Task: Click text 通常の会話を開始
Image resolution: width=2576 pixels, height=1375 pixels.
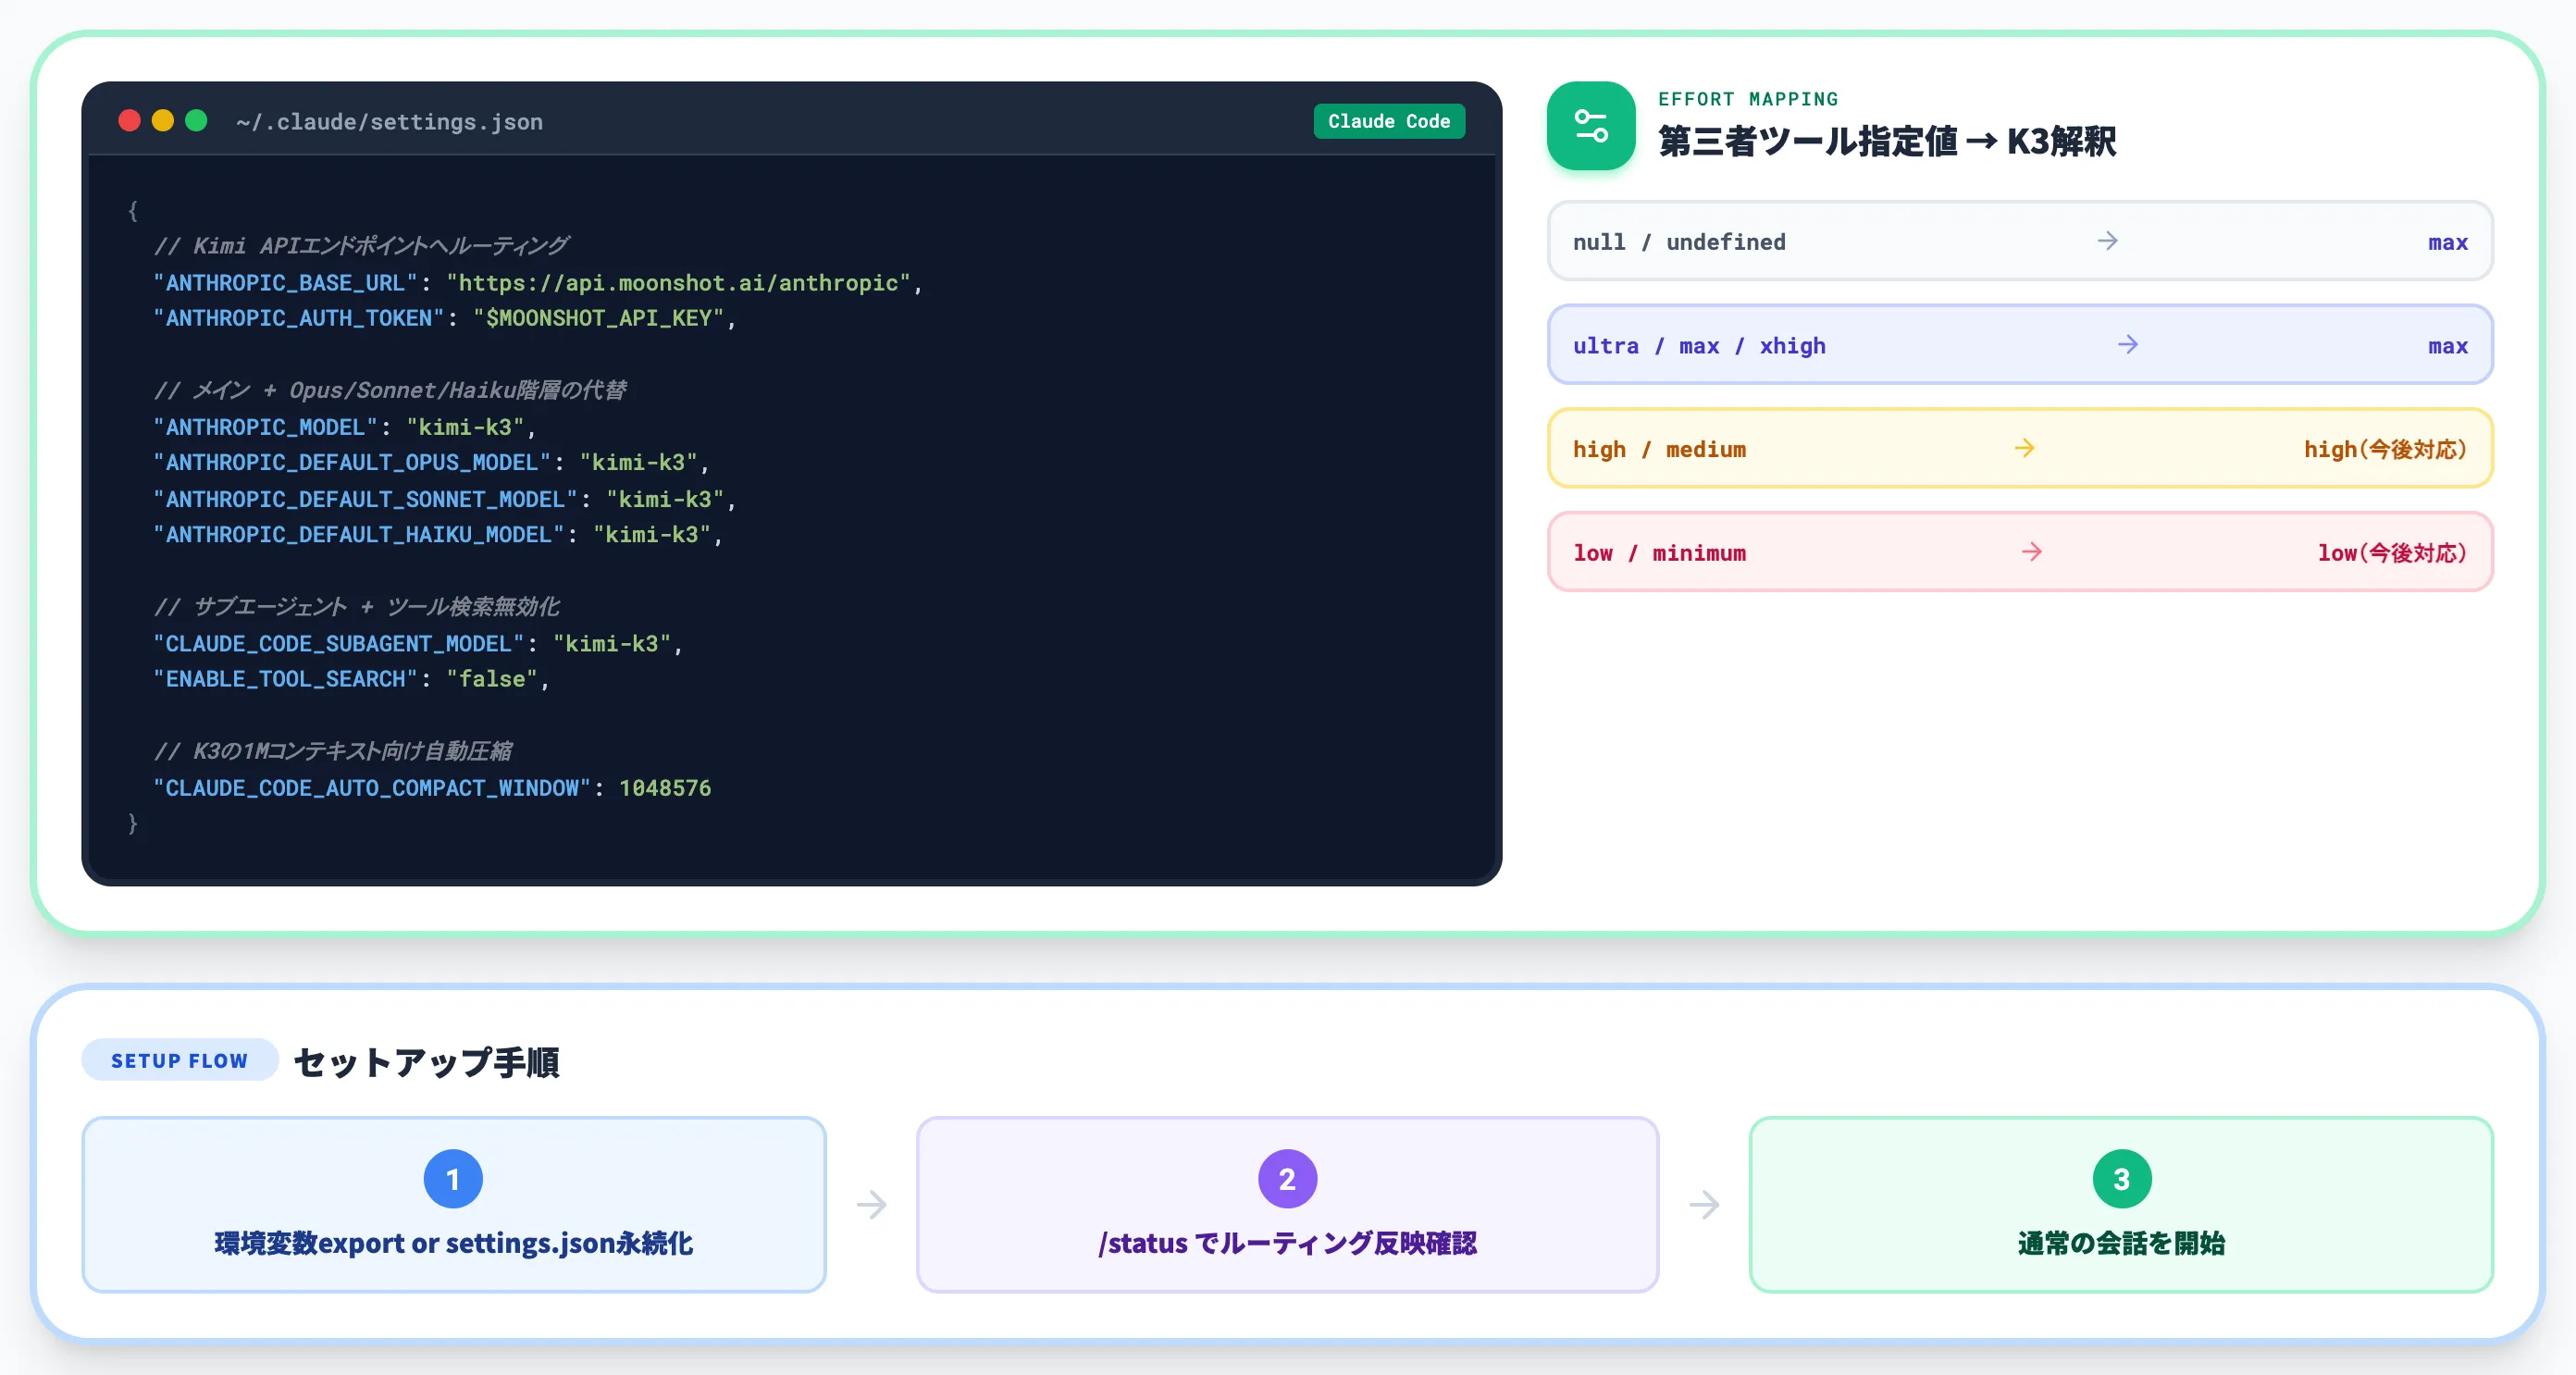Action: (x=2121, y=1243)
